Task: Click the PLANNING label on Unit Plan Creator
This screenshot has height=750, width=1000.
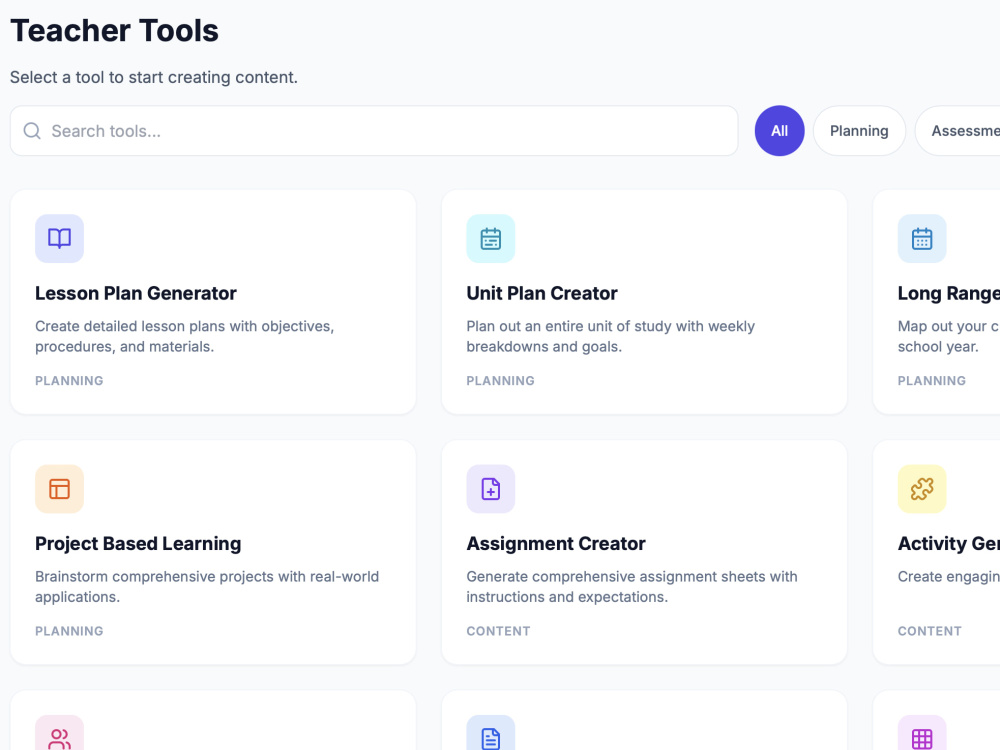Action: pos(500,381)
